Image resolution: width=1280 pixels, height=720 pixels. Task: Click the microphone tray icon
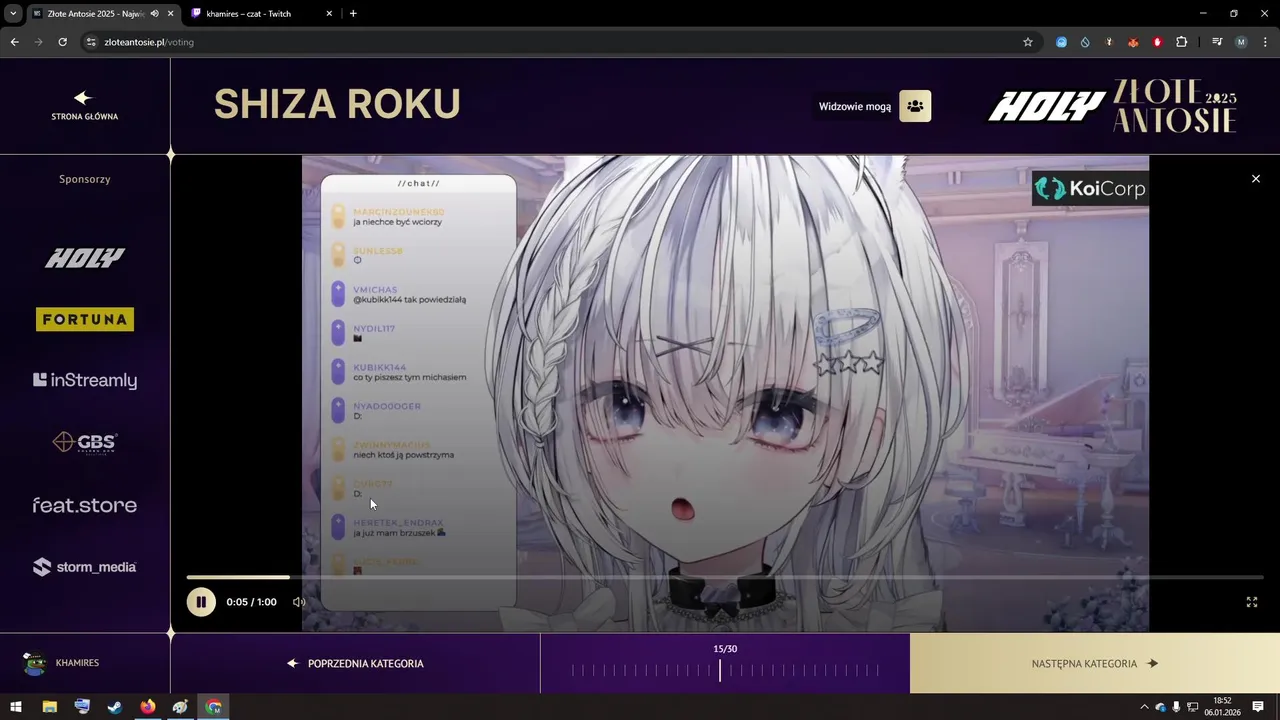click(1176, 707)
